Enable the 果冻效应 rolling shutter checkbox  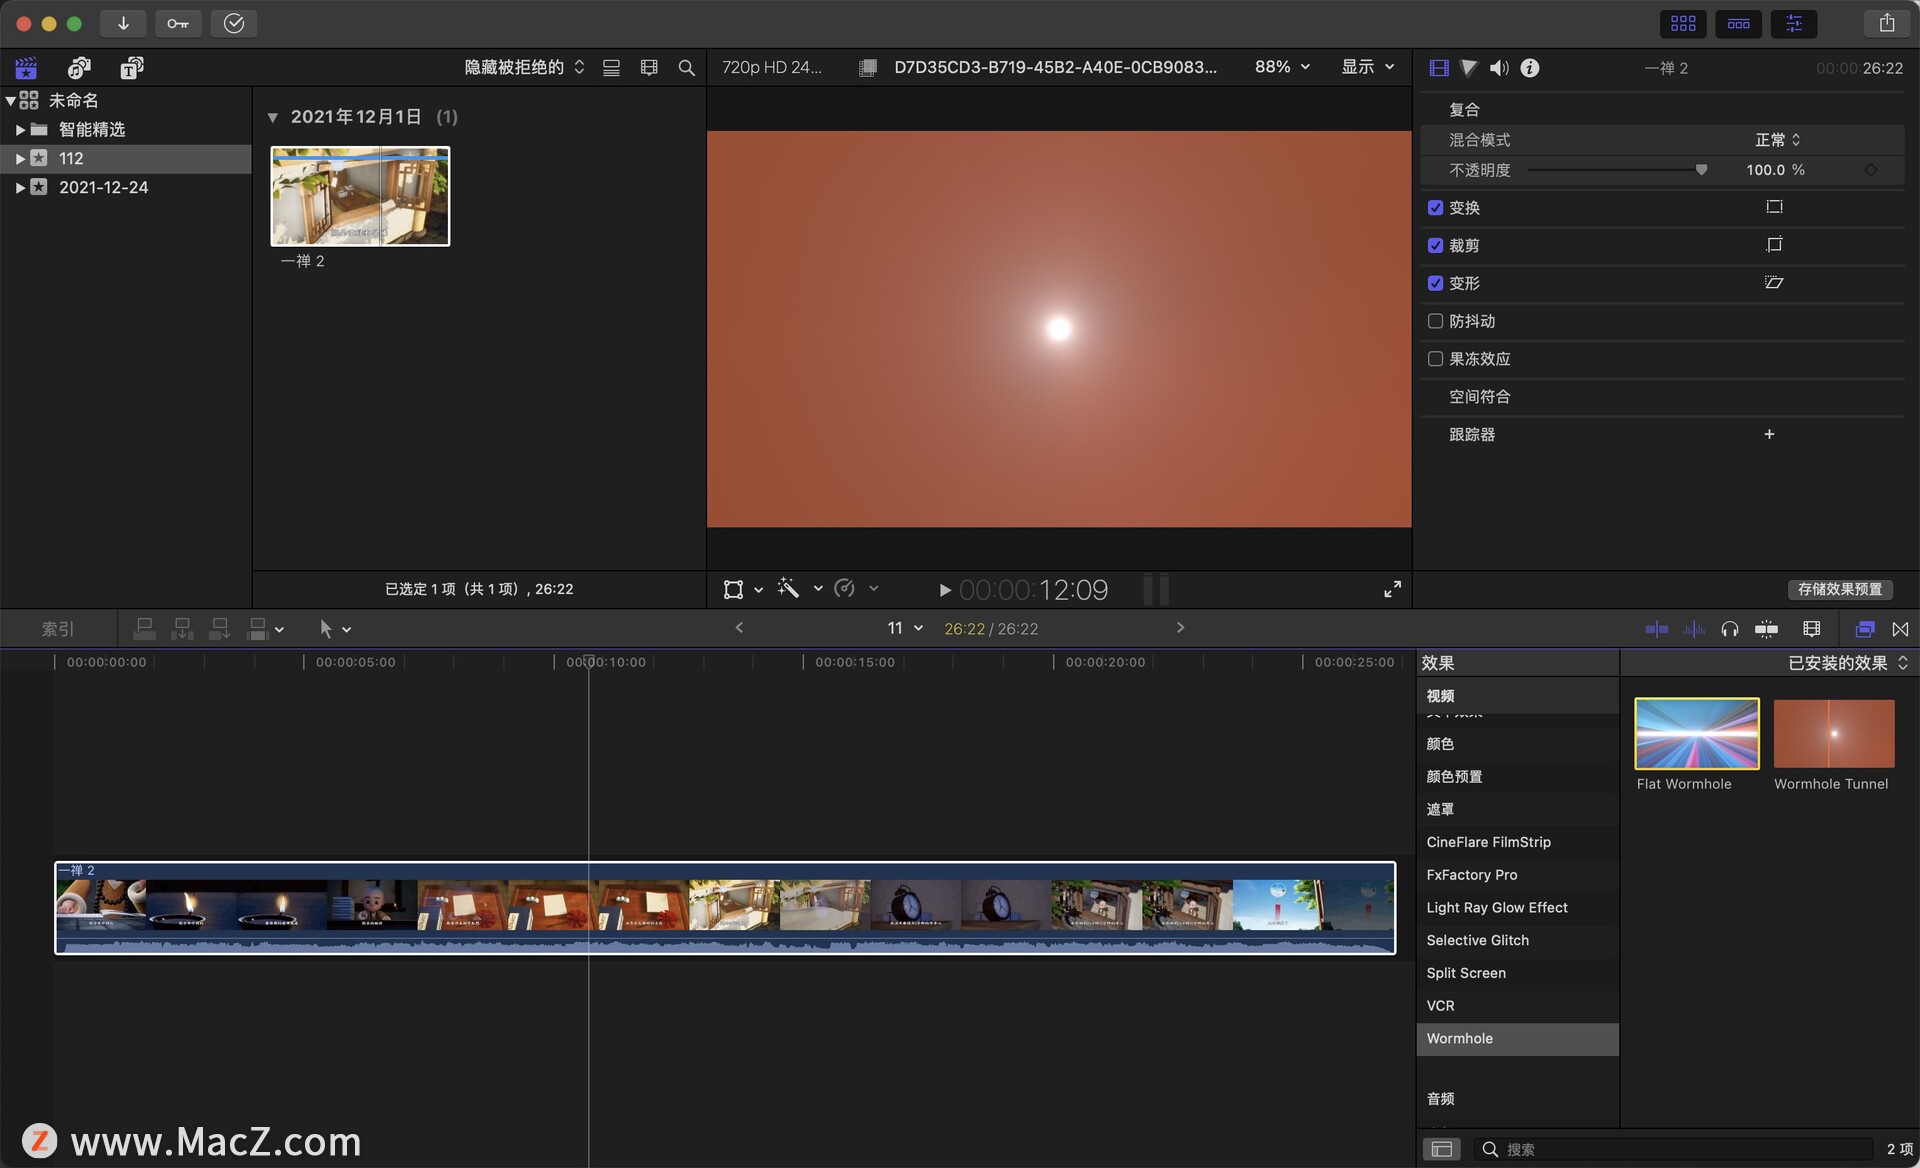click(1435, 359)
